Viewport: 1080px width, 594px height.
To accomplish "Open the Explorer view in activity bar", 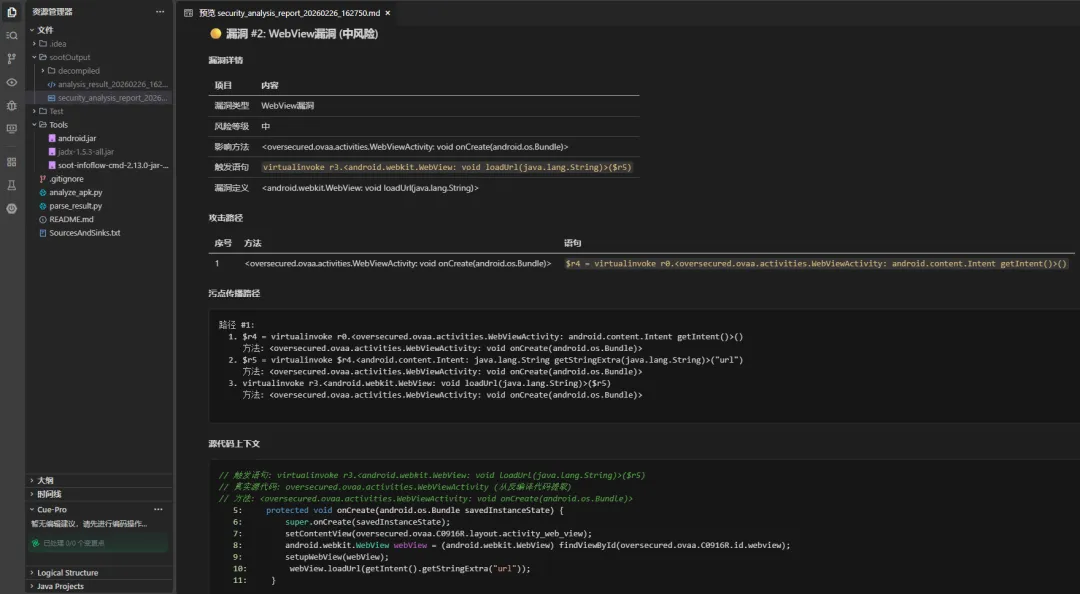I will click(x=12, y=12).
